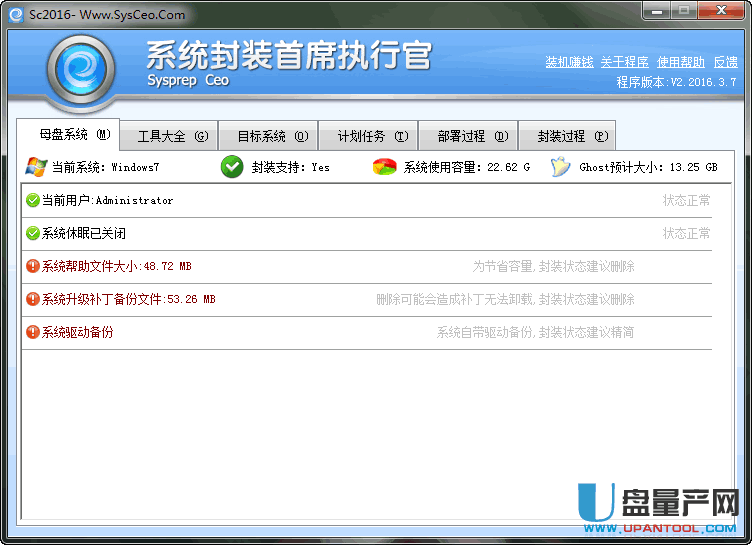Open the 使用帮助 link
The height and width of the screenshot is (545, 752).
click(x=681, y=62)
